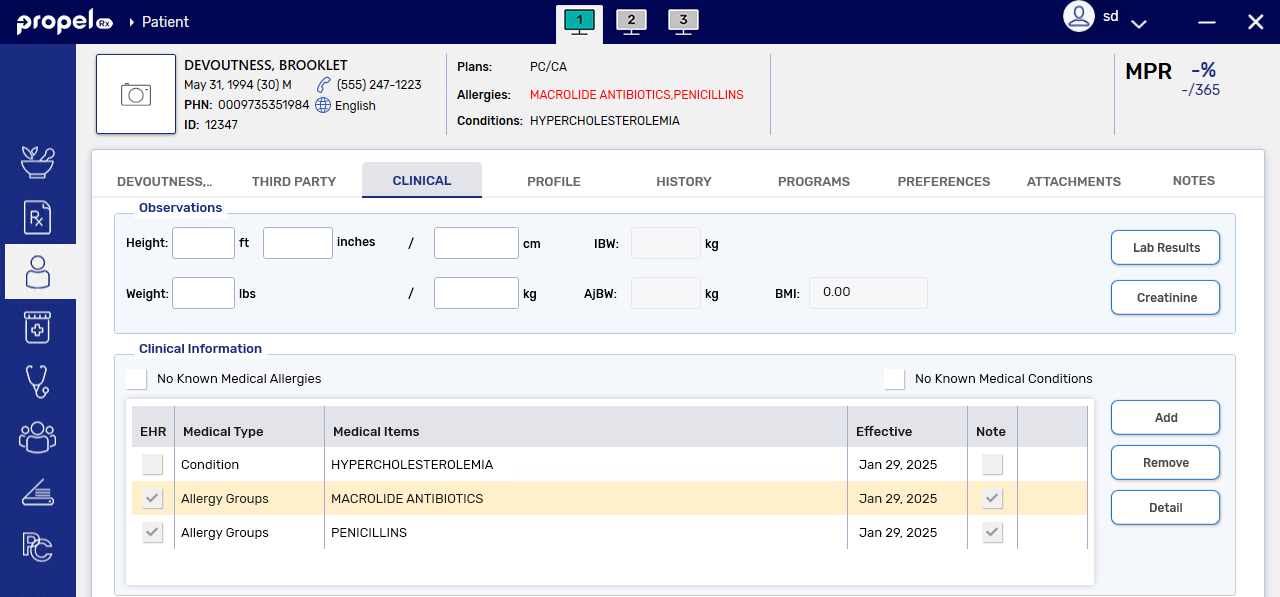Expand the Patient breadcrumb arrow
Viewport: 1280px width, 597px height.
pyautogui.click(x=131, y=22)
